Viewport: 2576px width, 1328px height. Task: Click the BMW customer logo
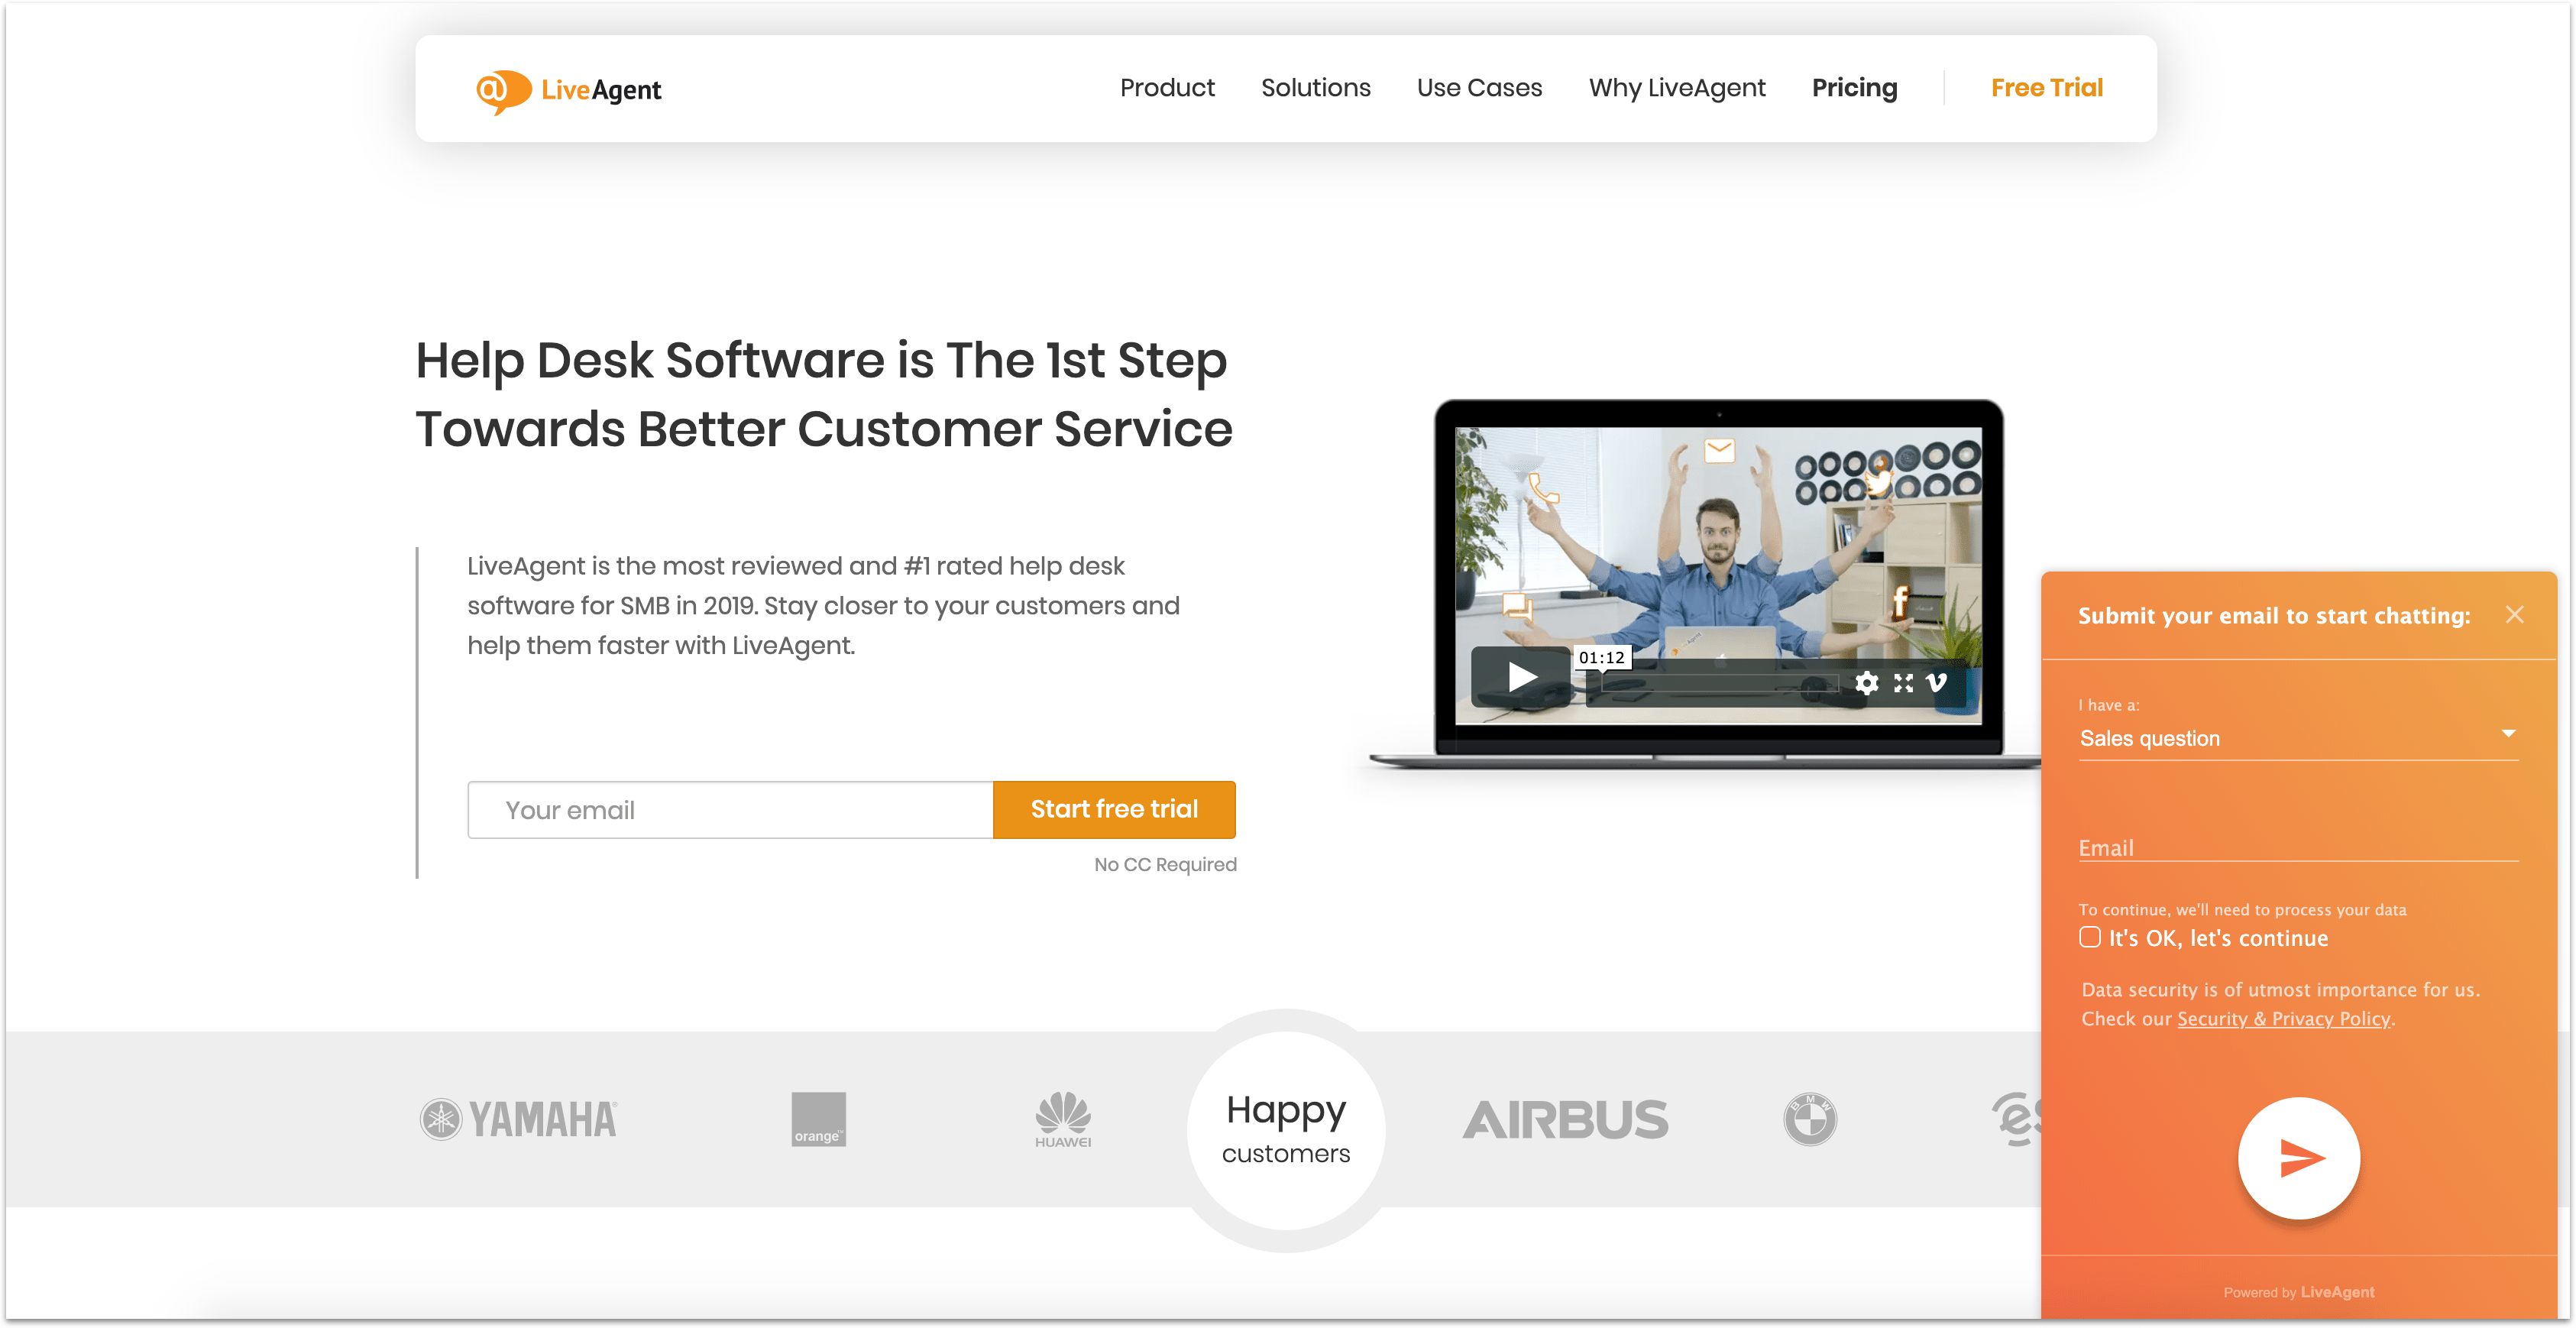pos(1809,1119)
